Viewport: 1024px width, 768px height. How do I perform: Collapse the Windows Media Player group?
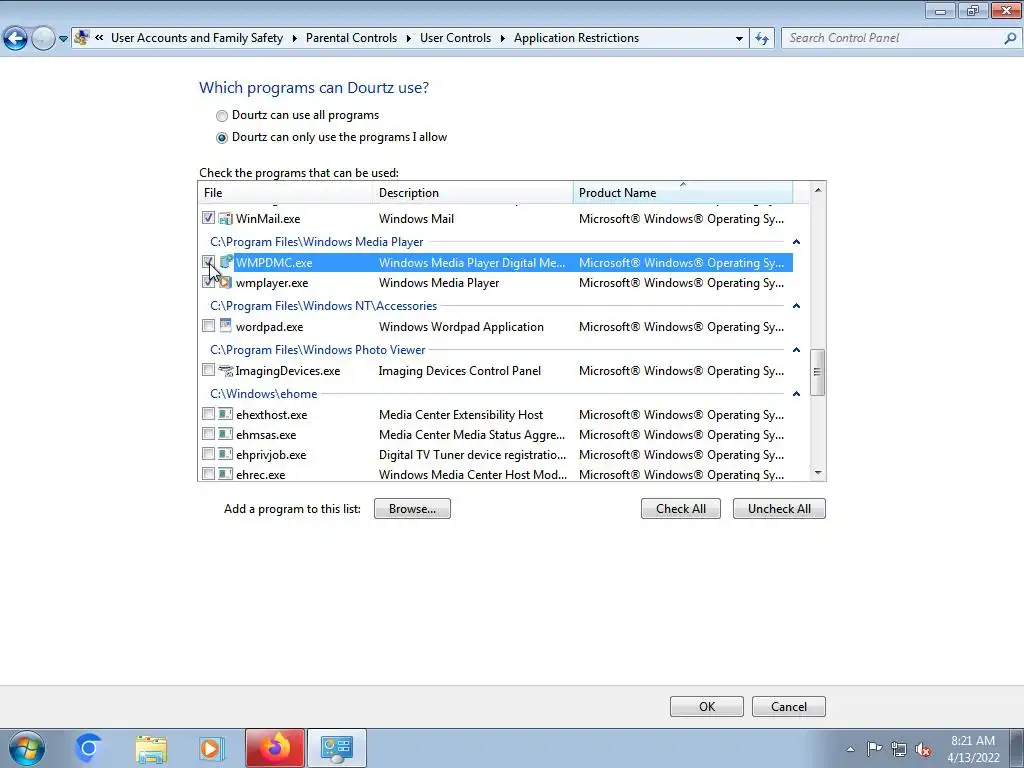(796, 242)
